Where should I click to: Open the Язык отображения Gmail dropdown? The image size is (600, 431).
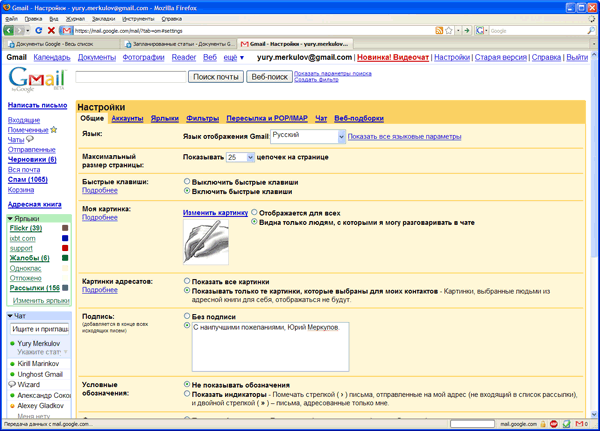308,136
